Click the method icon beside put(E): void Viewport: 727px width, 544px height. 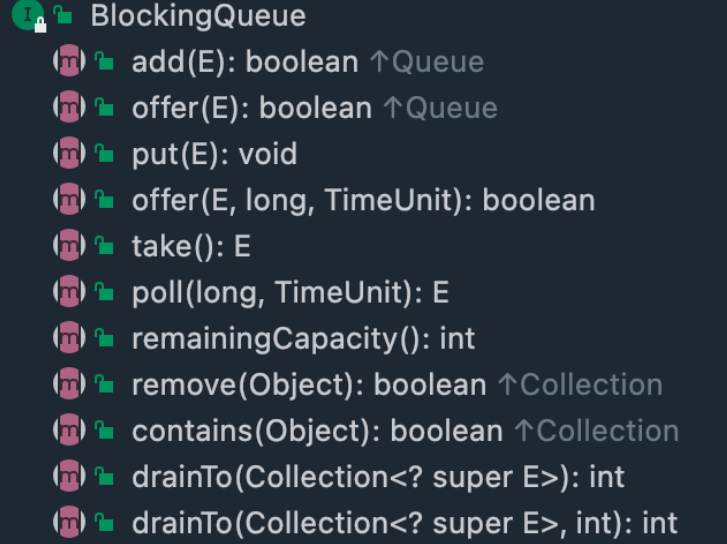(66, 154)
